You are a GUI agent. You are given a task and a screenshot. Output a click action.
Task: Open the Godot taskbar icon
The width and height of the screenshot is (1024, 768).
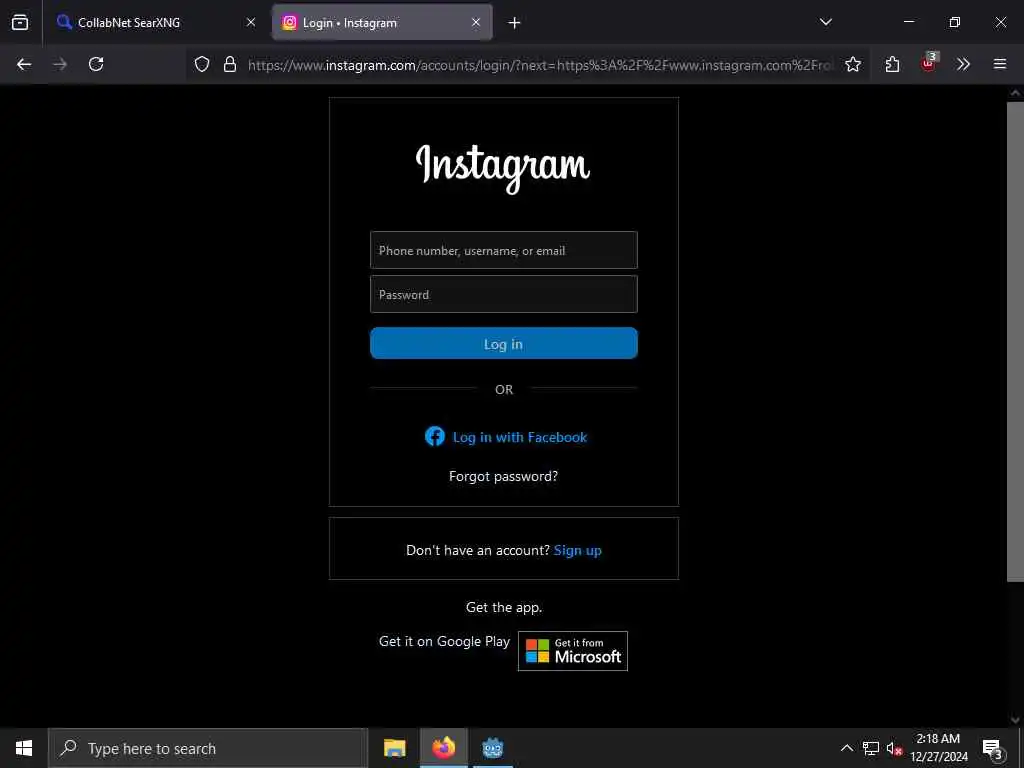(492, 748)
